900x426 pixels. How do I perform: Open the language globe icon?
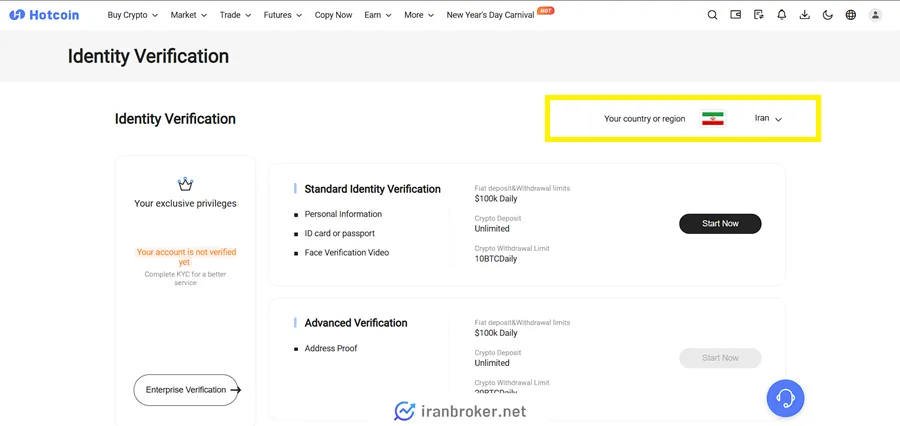point(851,15)
